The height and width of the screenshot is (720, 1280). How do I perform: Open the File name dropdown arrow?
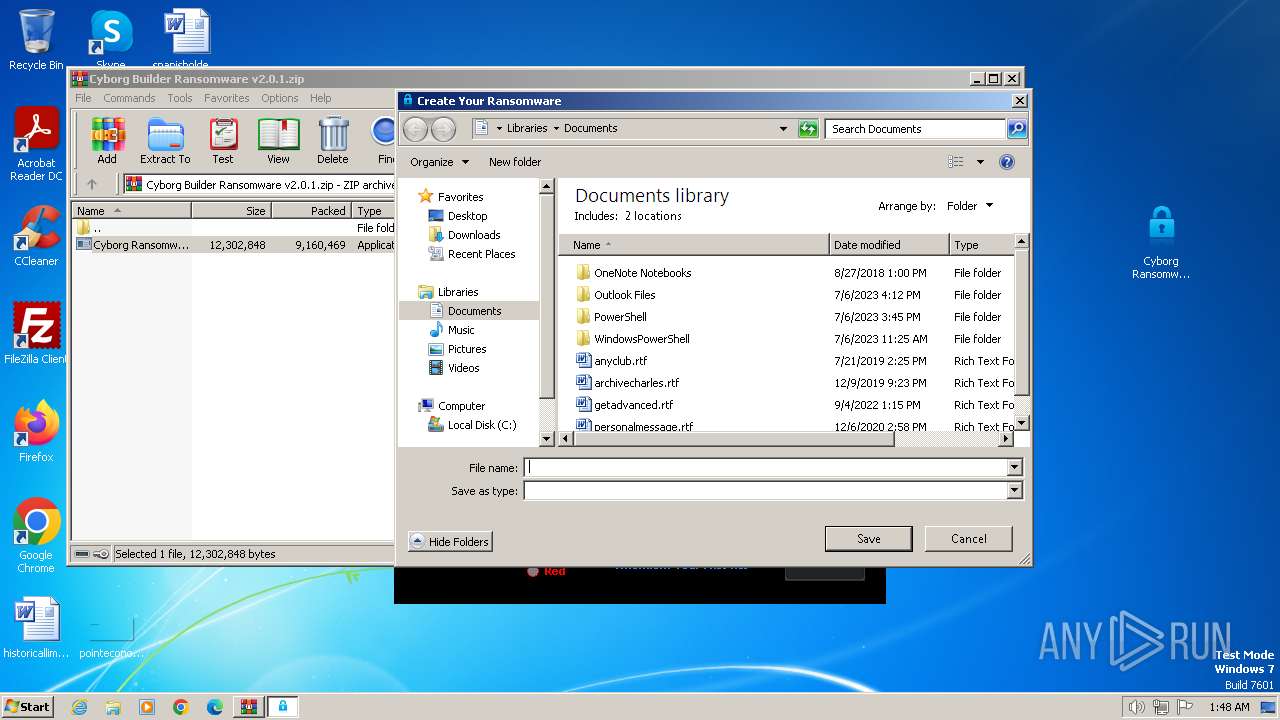(x=1014, y=467)
